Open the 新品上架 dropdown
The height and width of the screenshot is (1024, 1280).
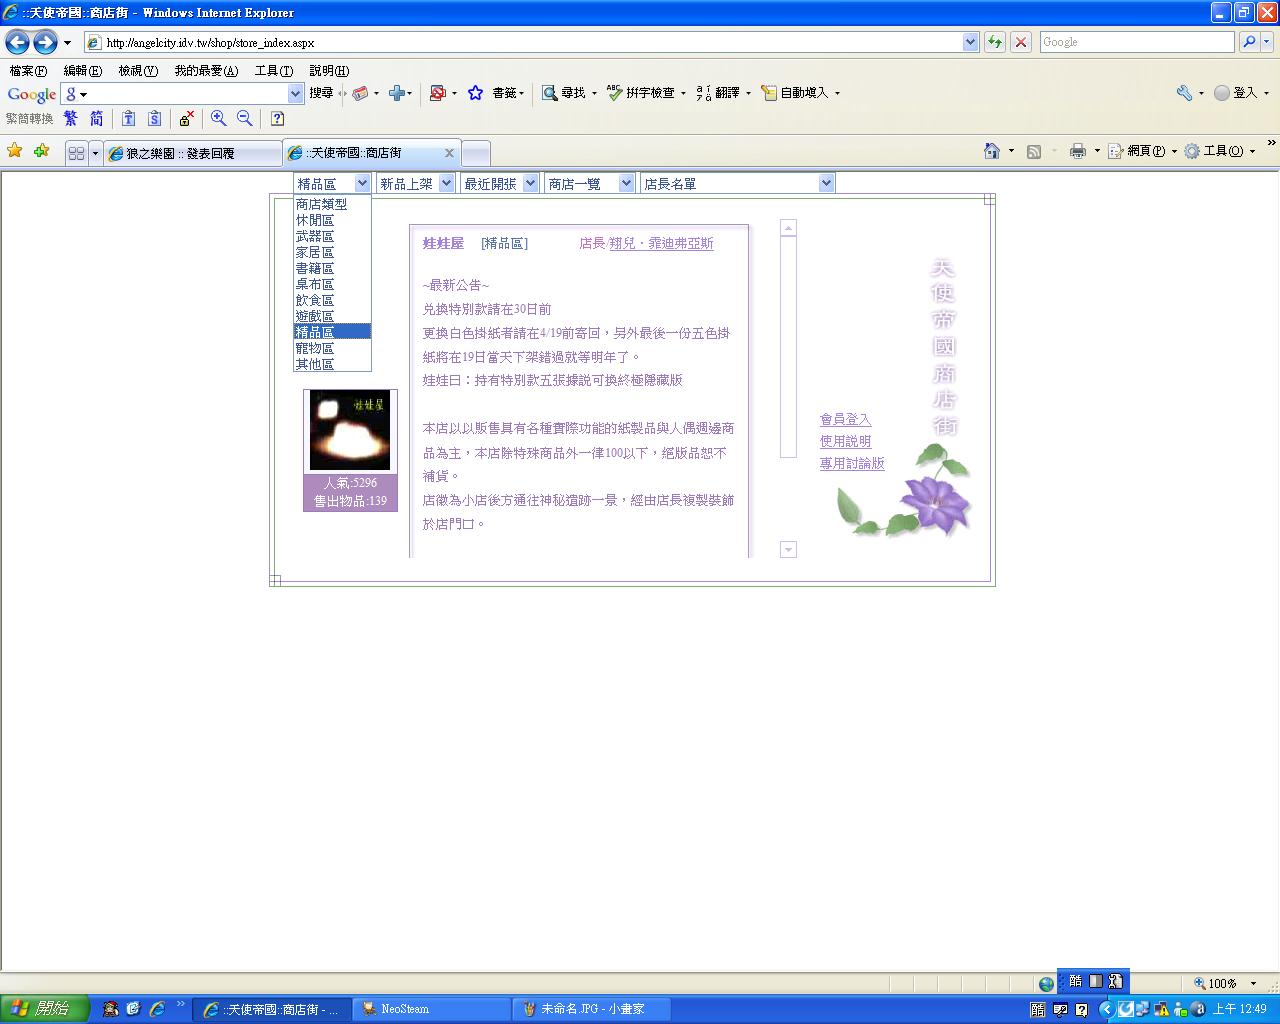[415, 183]
